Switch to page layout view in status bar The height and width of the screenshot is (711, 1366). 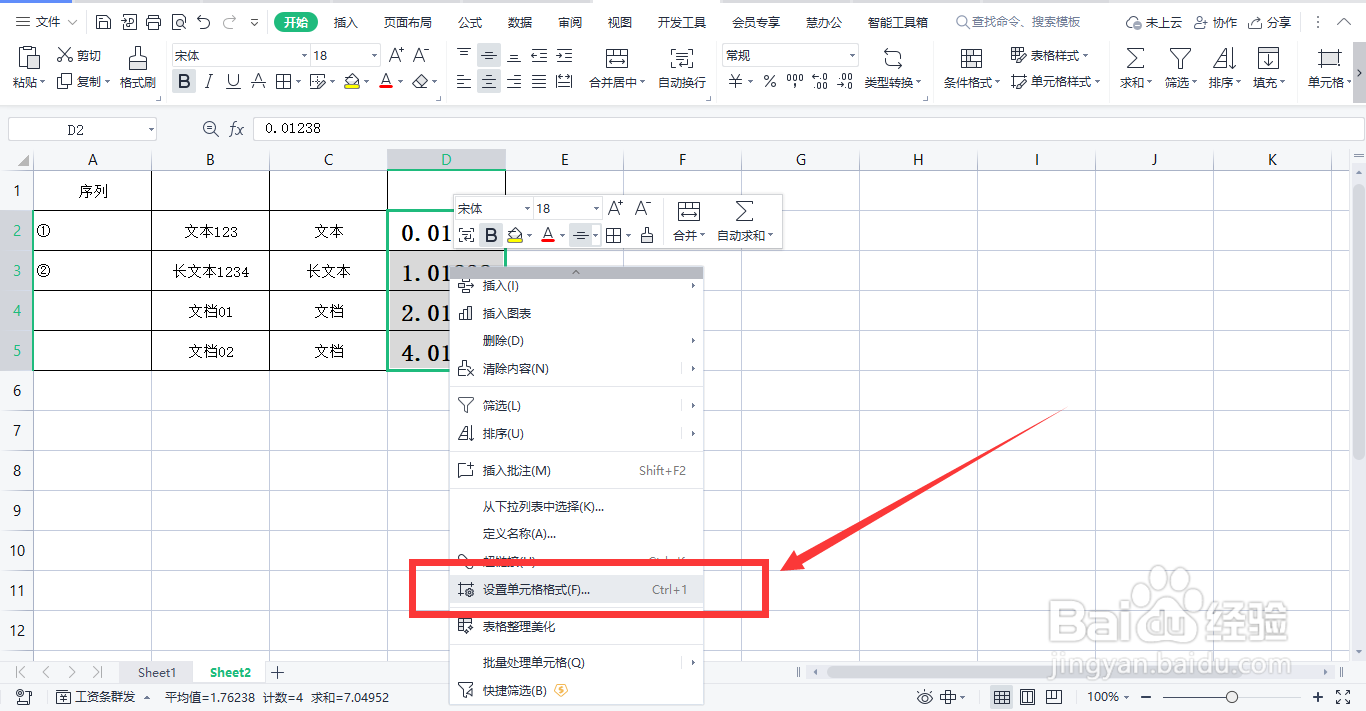click(1028, 697)
